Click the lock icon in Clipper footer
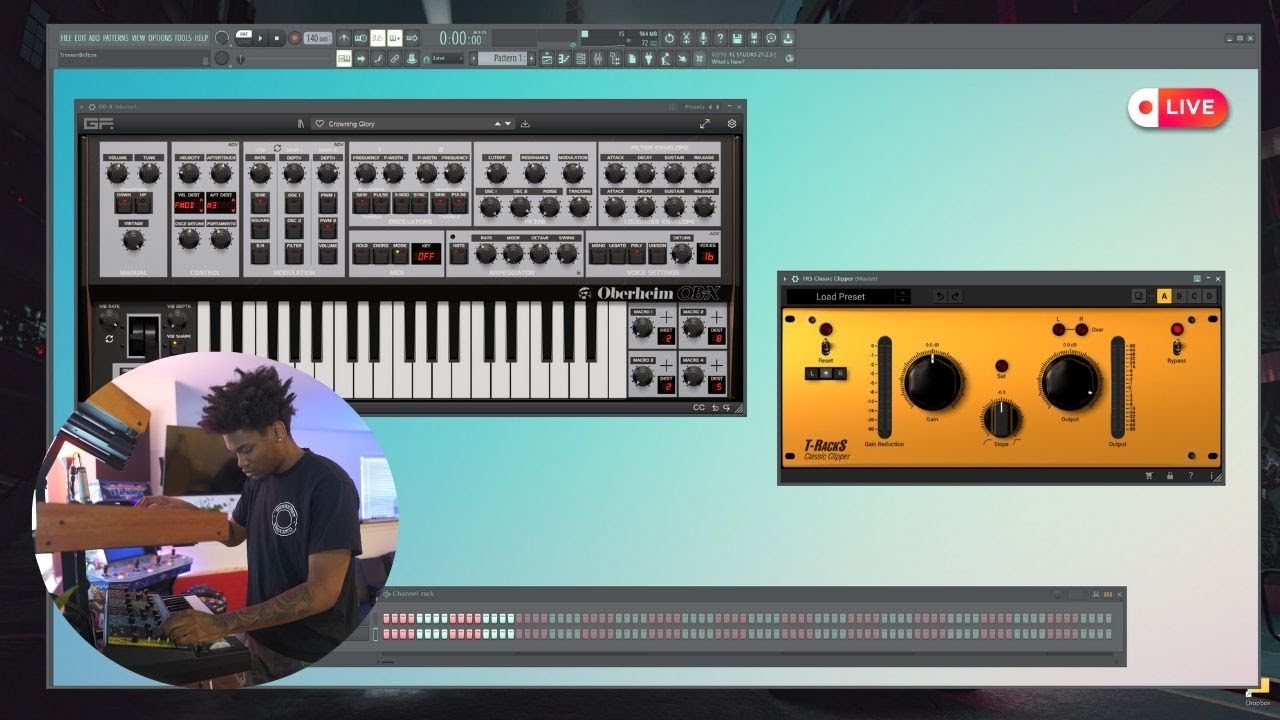This screenshot has height=720, width=1280. tap(1170, 476)
